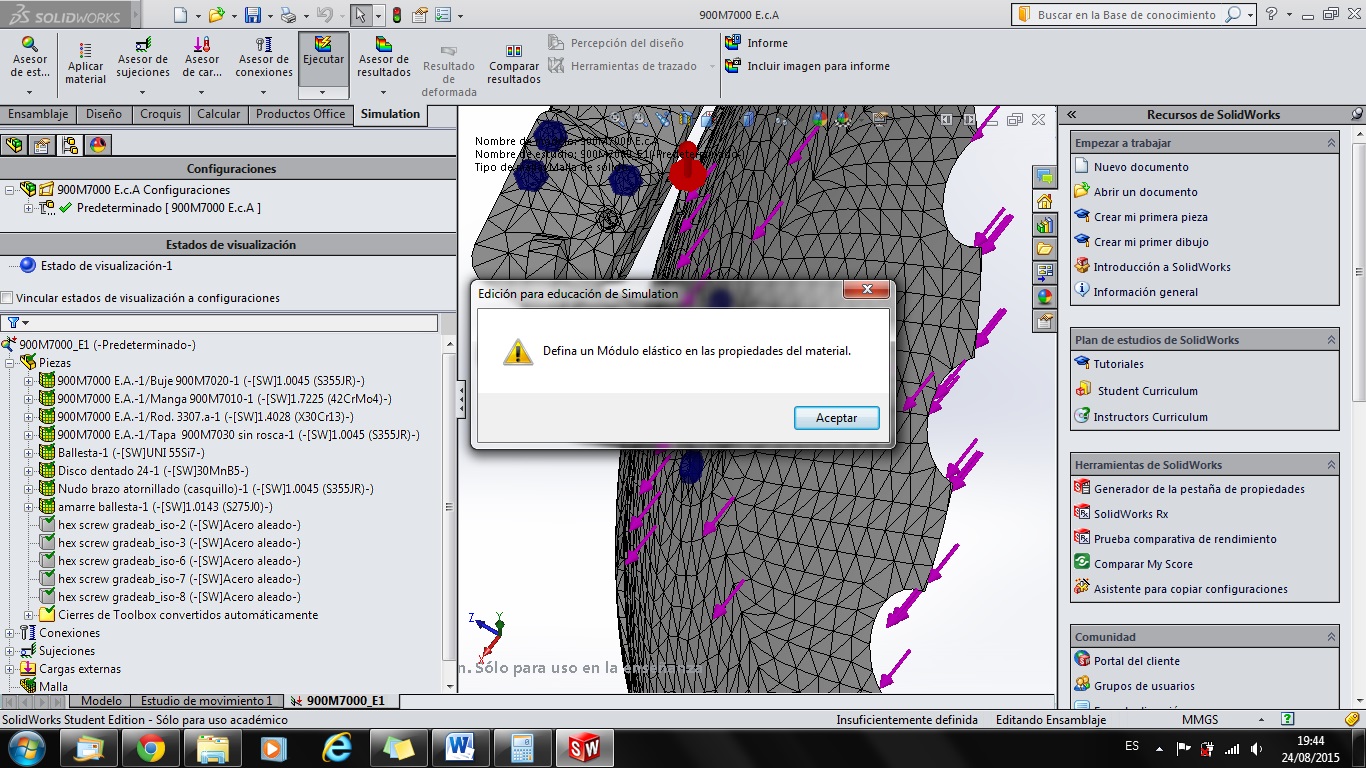This screenshot has height=768, width=1366.
Task: Expand the Sujeciones tree node
Action: (10, 651)
